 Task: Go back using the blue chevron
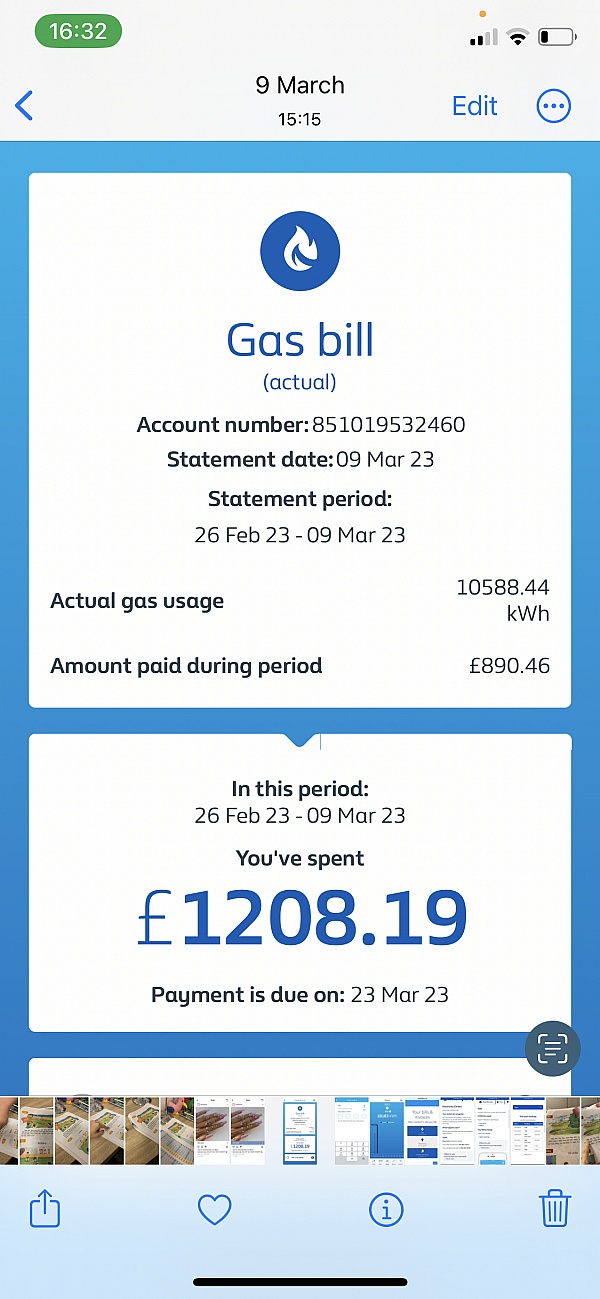(x=25, y=106)
